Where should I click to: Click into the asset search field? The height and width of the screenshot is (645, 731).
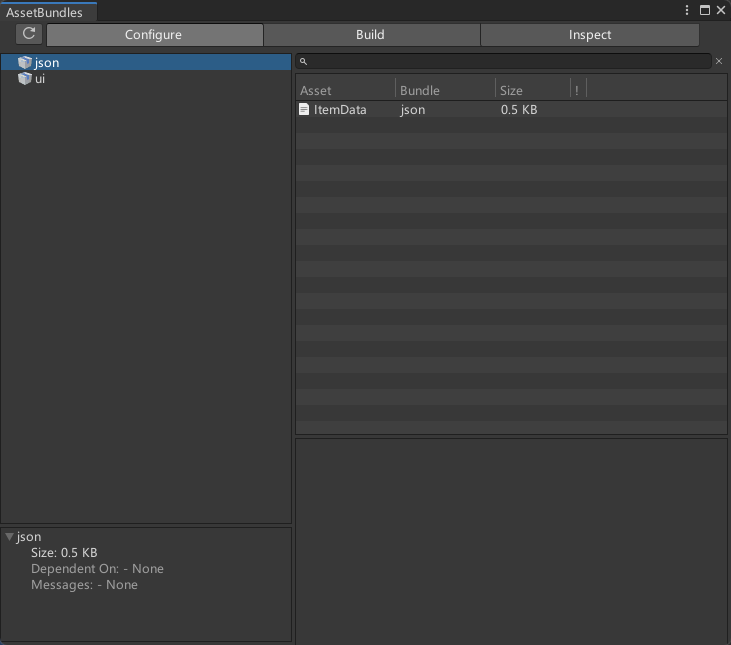(510, 62)
